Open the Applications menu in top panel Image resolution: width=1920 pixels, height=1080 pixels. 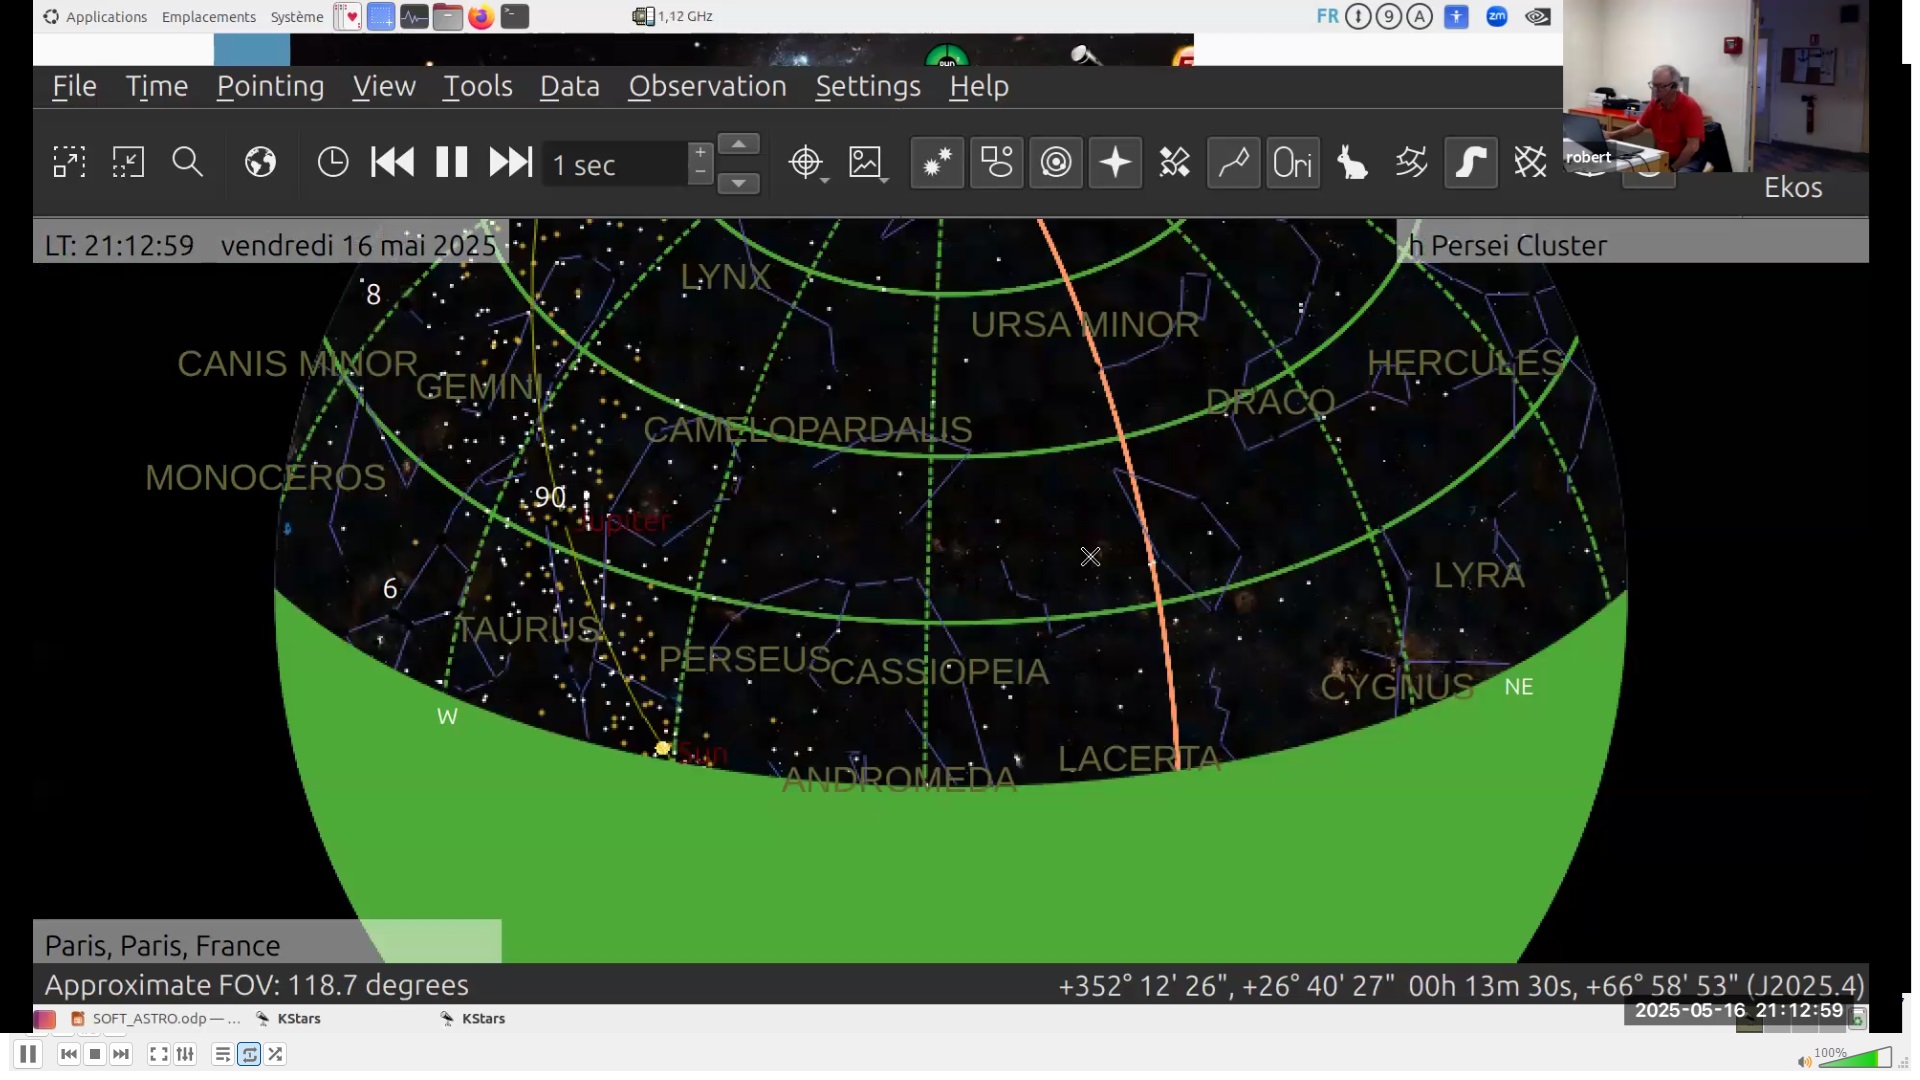click(96, 16)
